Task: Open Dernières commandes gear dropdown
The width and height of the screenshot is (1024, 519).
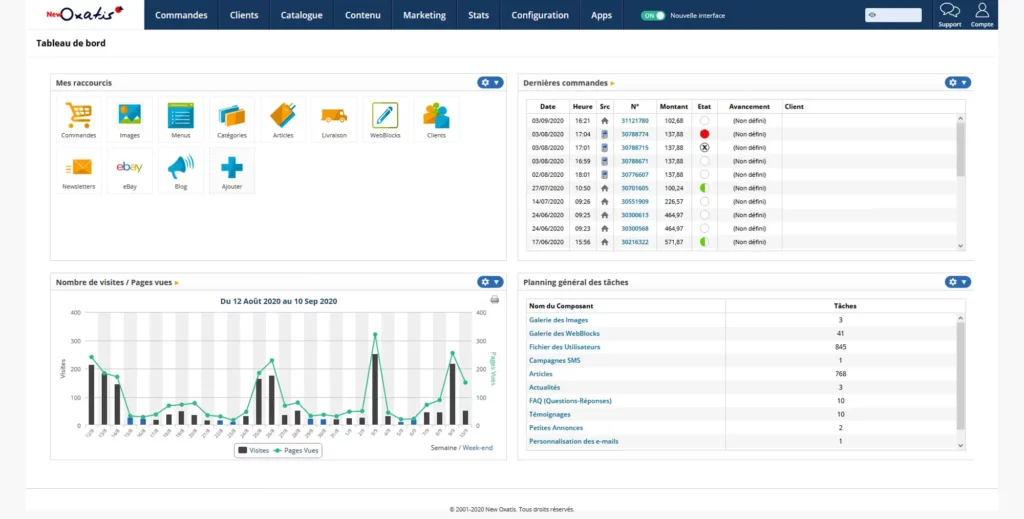Action: (x=958, y=82)
